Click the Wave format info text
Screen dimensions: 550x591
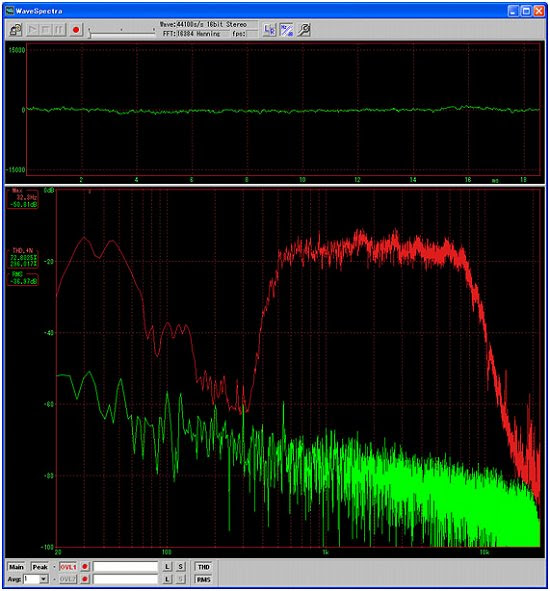[203, 24]
